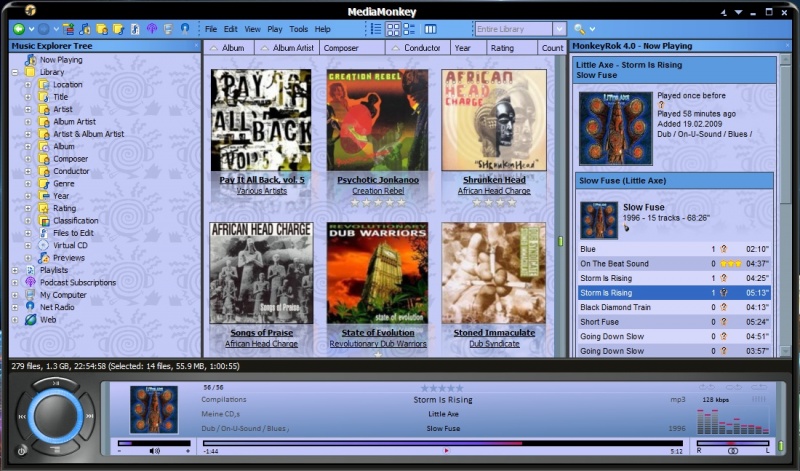Open the African Head Charge artist link under Shrunken Head

pos(494,191)
